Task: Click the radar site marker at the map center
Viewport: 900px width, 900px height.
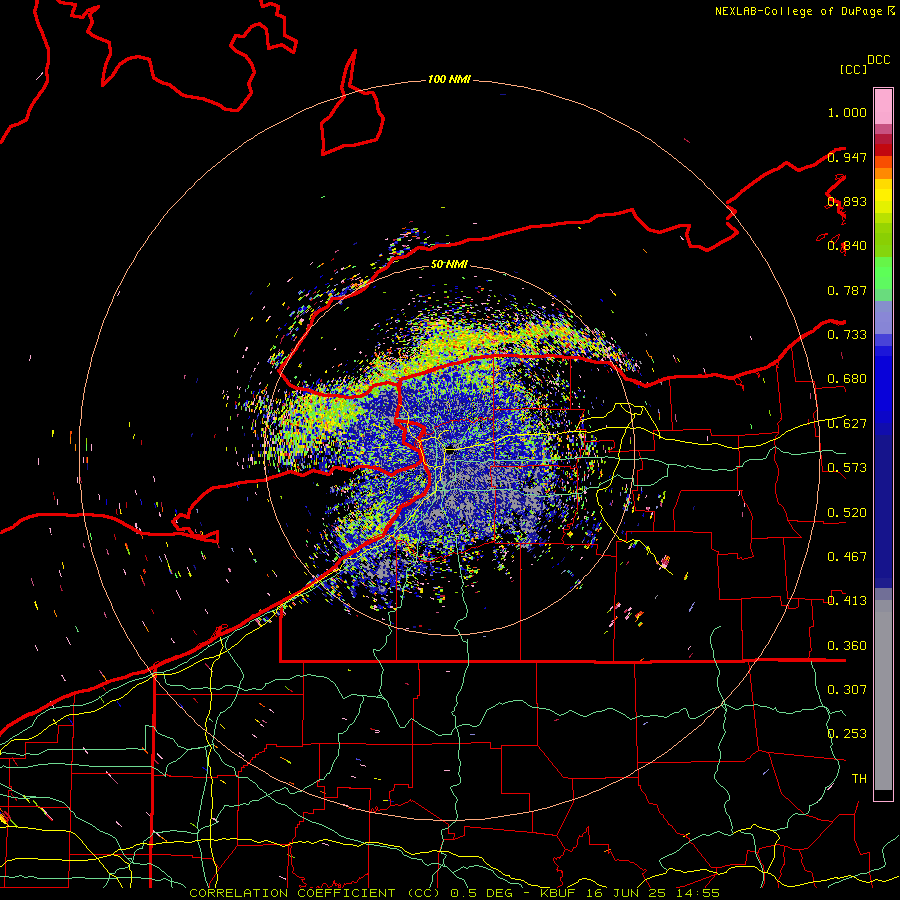Action: tap(452, 451)
